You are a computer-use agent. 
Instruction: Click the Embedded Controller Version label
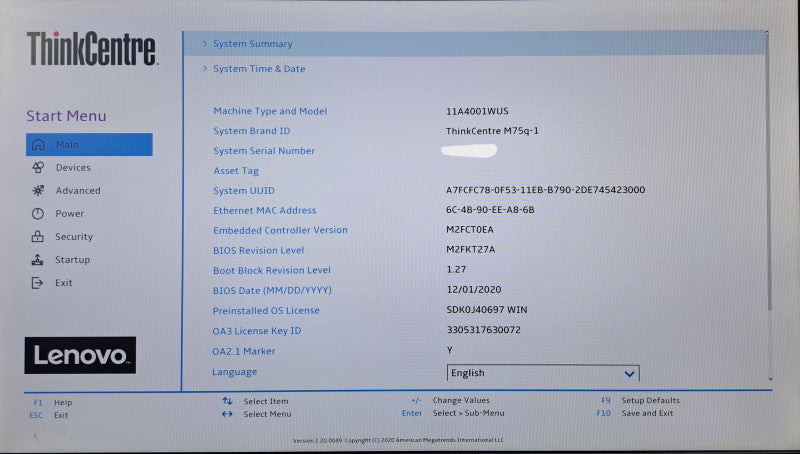click(x=280, y=231)
